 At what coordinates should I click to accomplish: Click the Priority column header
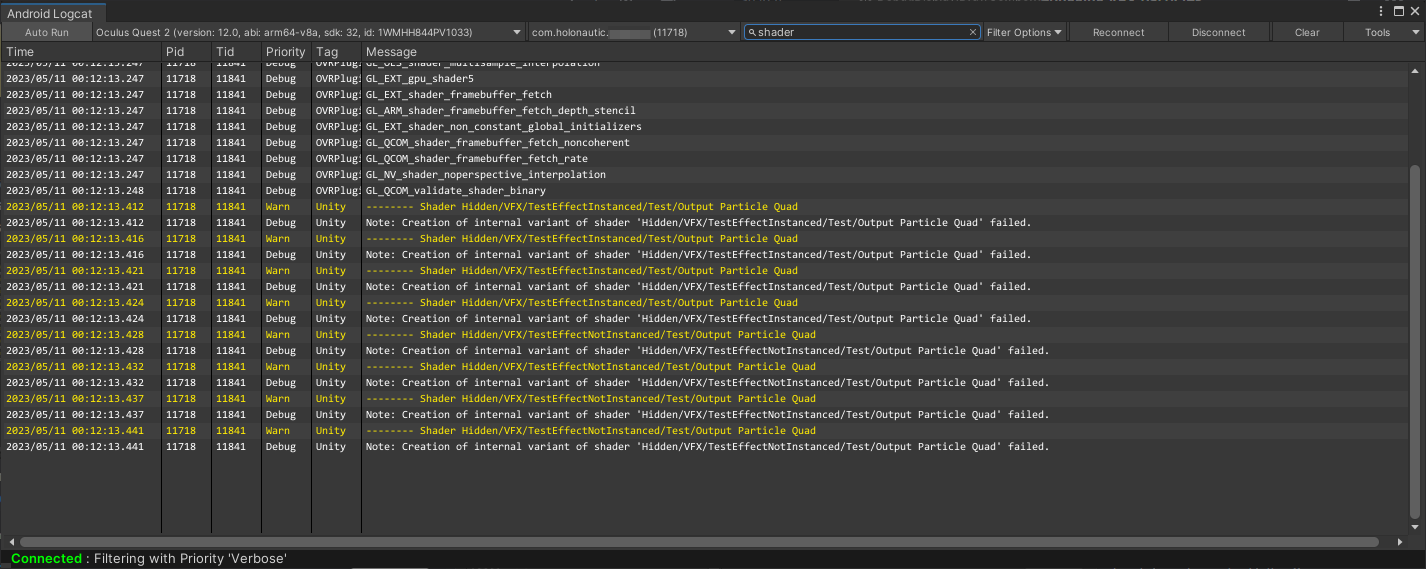(285, 51)
